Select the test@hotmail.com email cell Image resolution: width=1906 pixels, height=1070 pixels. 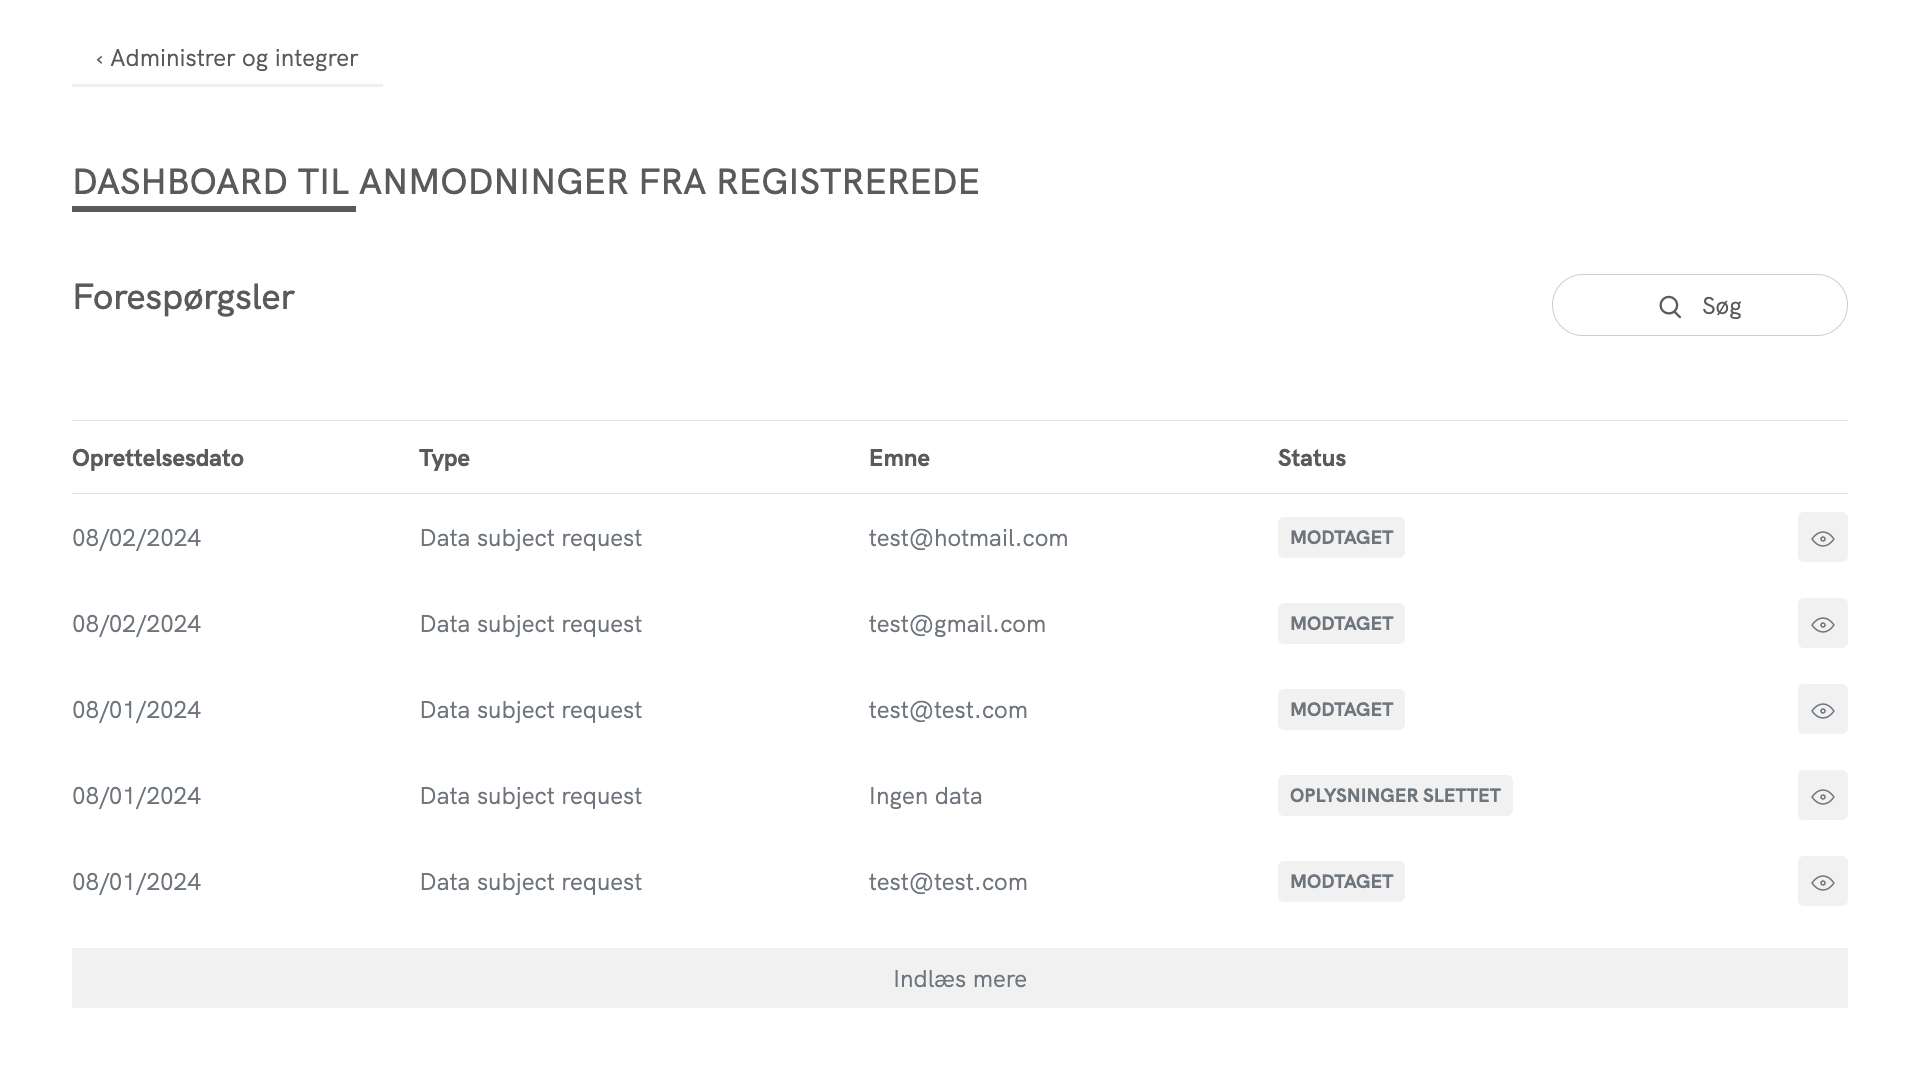coord(968,538)
